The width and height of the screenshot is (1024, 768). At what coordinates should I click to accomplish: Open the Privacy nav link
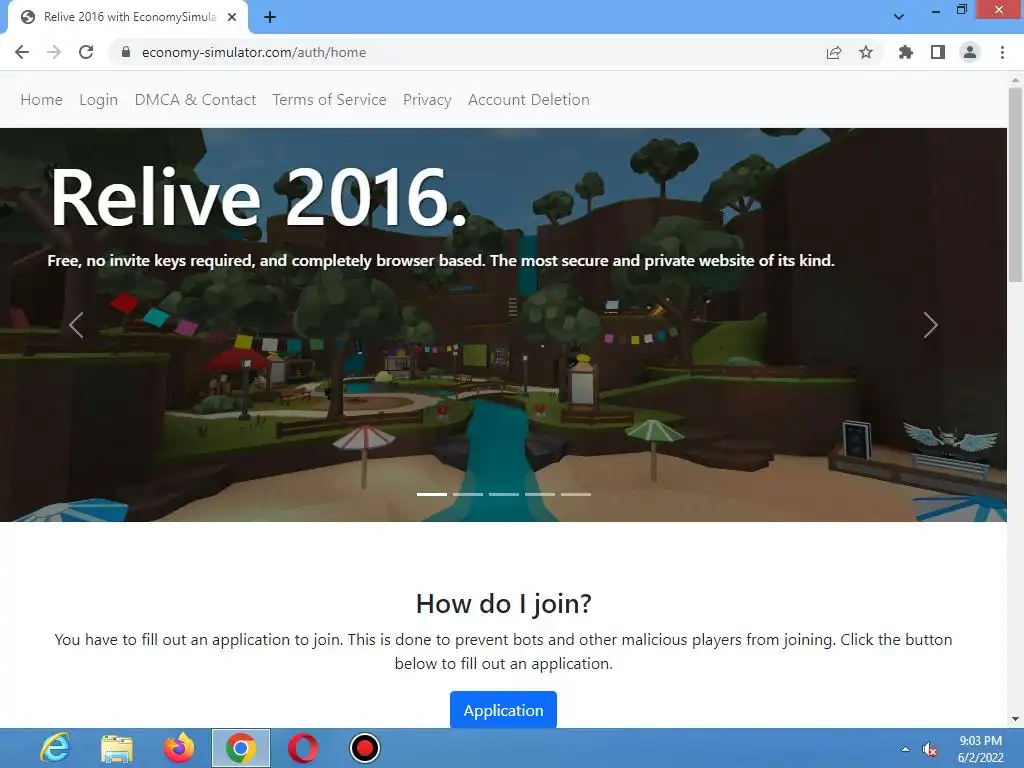(427, 100)
